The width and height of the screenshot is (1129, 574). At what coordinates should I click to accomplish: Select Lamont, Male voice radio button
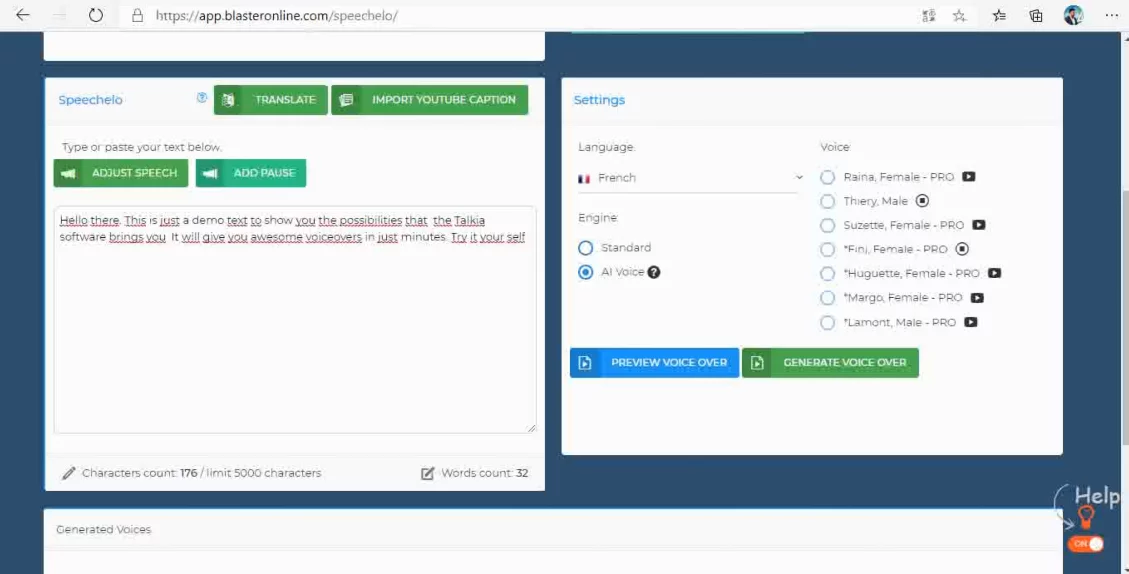[x=827, y=323]
